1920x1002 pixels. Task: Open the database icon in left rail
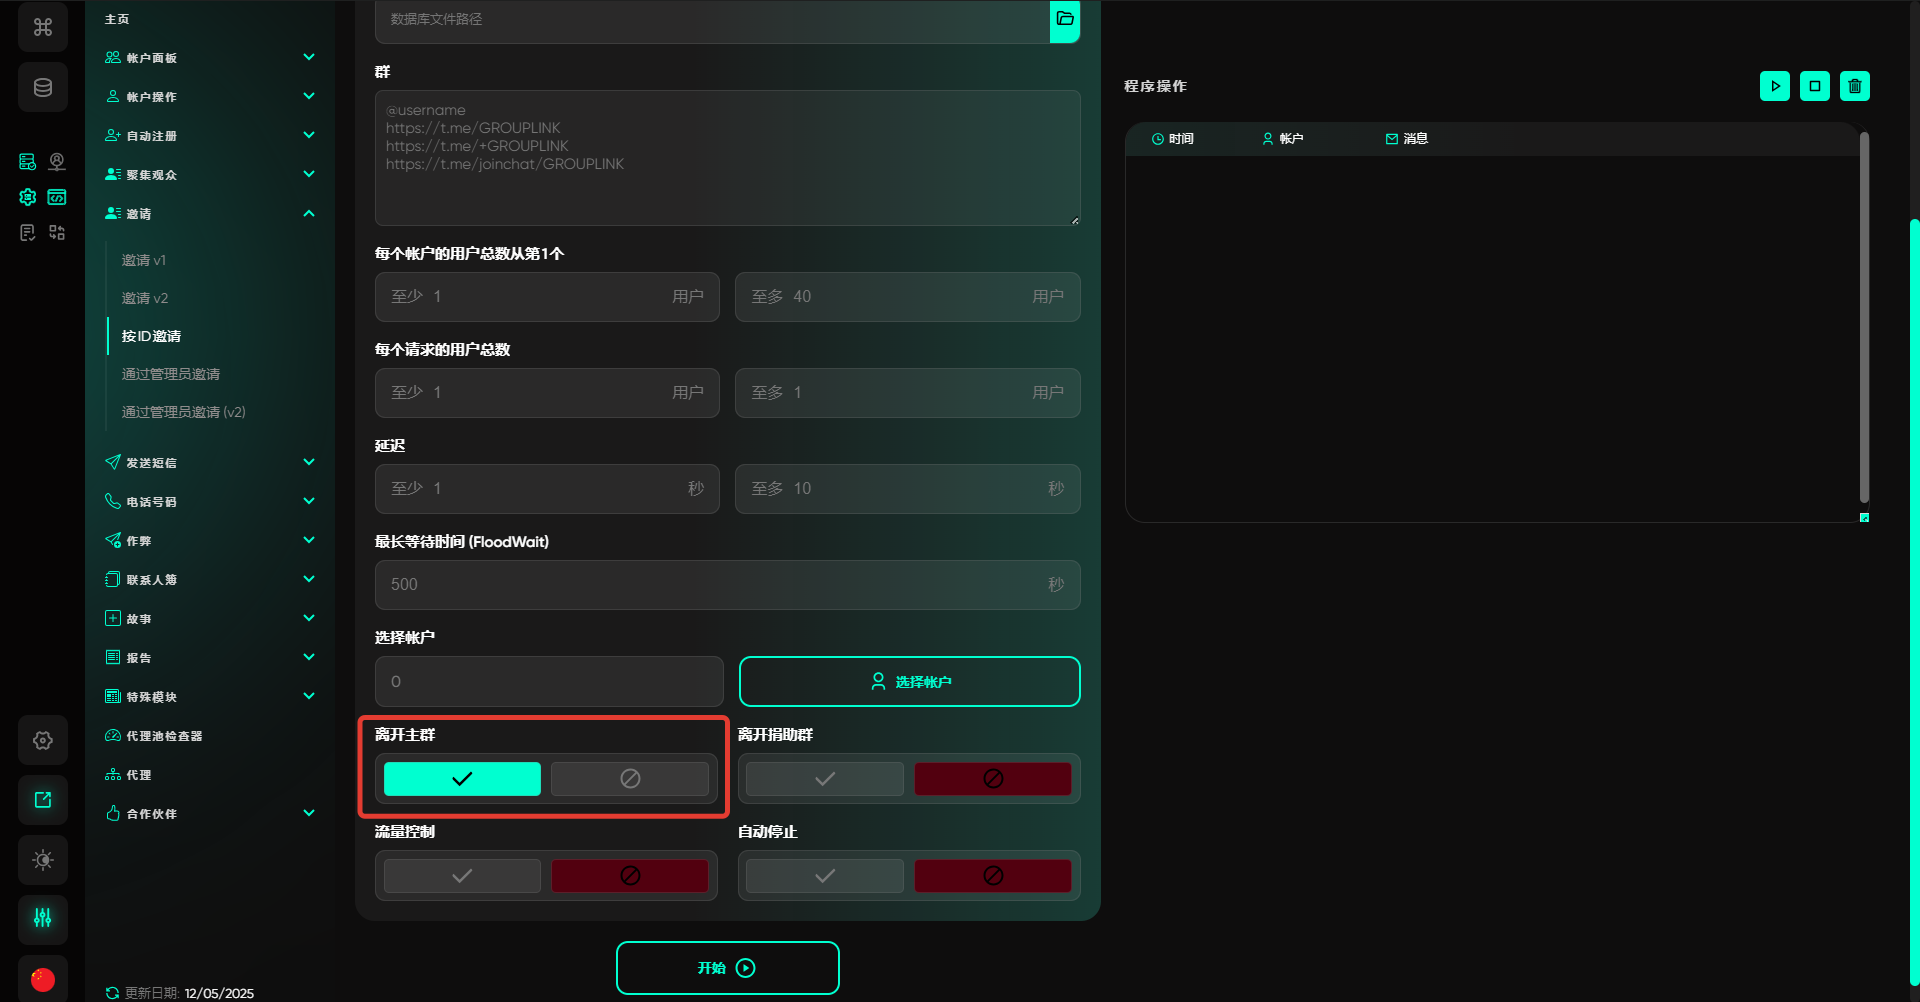click(x=43, y=88)
